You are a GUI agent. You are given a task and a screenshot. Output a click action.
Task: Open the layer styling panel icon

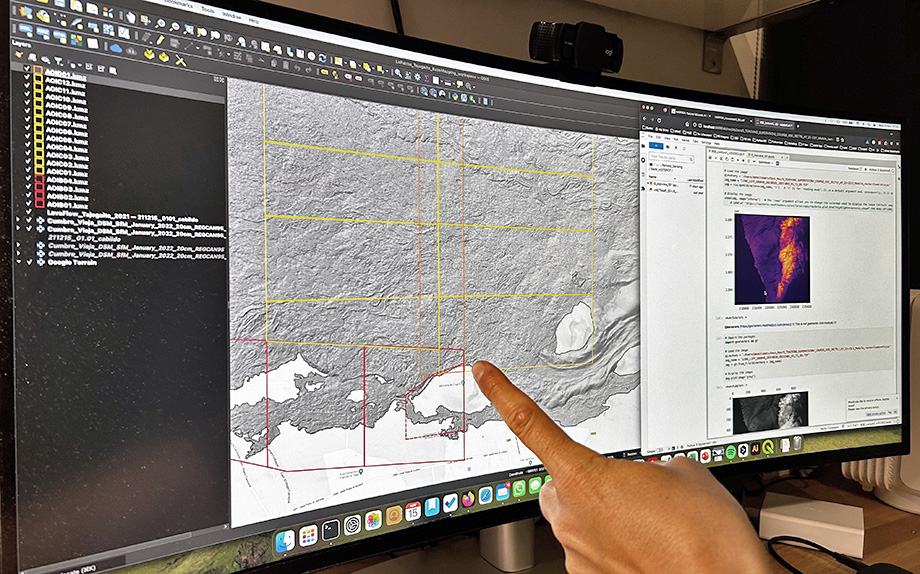[x=18, y=55]
